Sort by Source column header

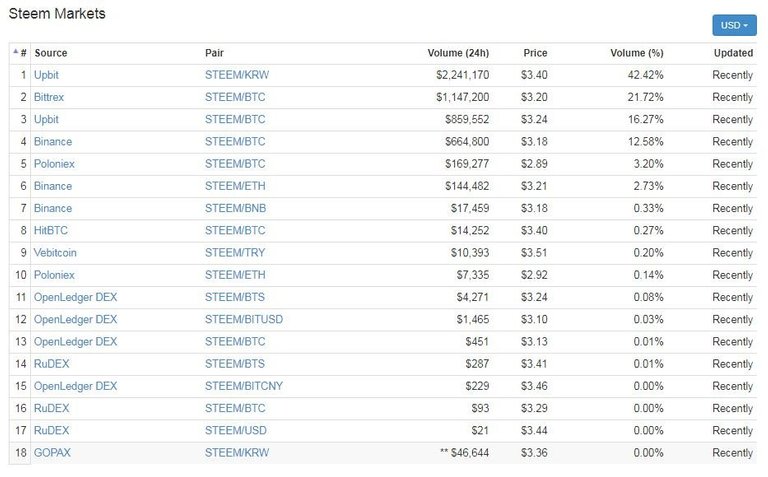(x=50, y=53)
